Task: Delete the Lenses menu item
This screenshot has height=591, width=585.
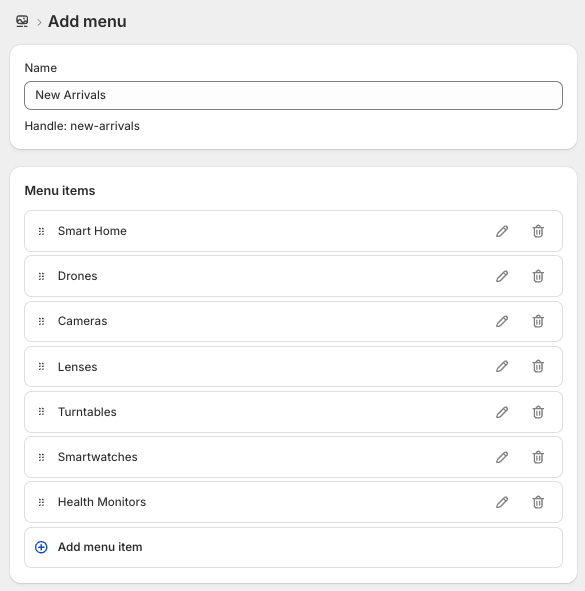Action: [538, 366]
